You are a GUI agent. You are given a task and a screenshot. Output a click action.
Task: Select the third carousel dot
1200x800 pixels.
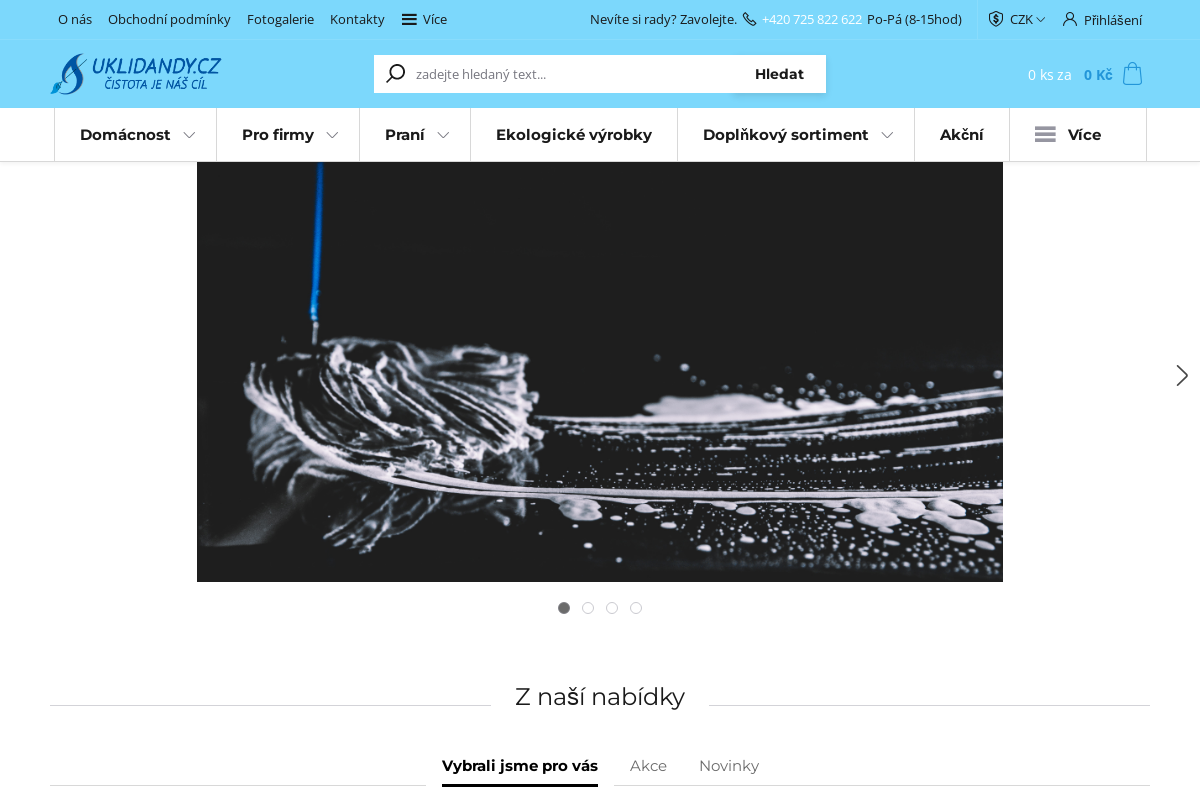612,608
